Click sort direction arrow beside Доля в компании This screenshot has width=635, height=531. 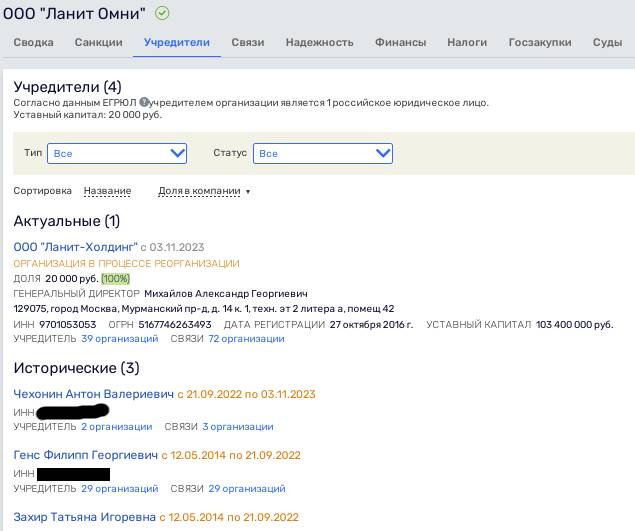coord(248,192)
